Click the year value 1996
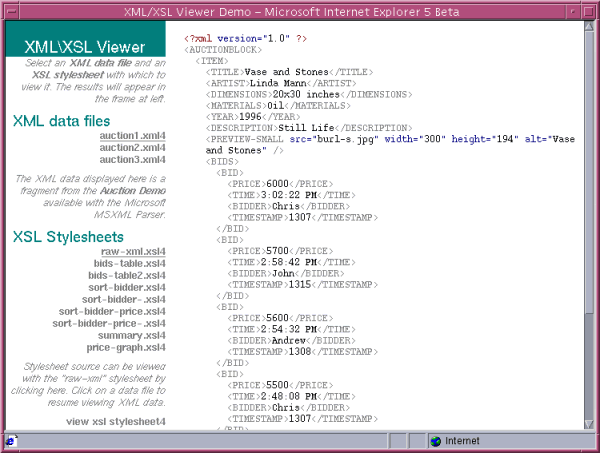Screen dimensions: 600x453 click(250, 117)
